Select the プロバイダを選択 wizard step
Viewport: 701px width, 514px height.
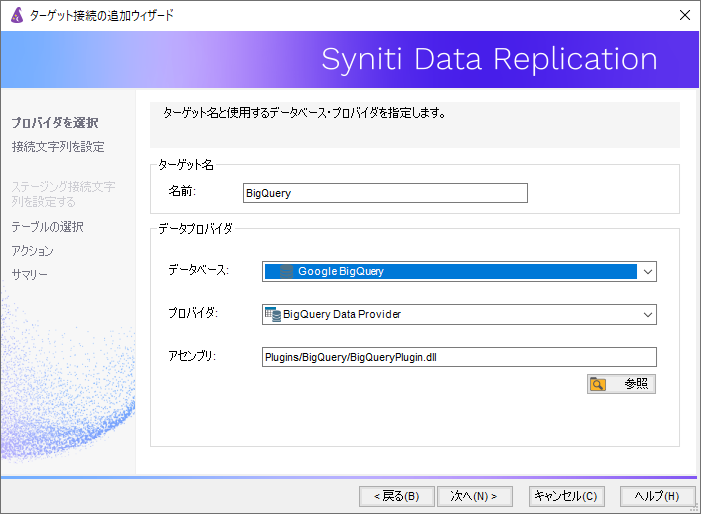pyautogui.click(x=55, y=122)
